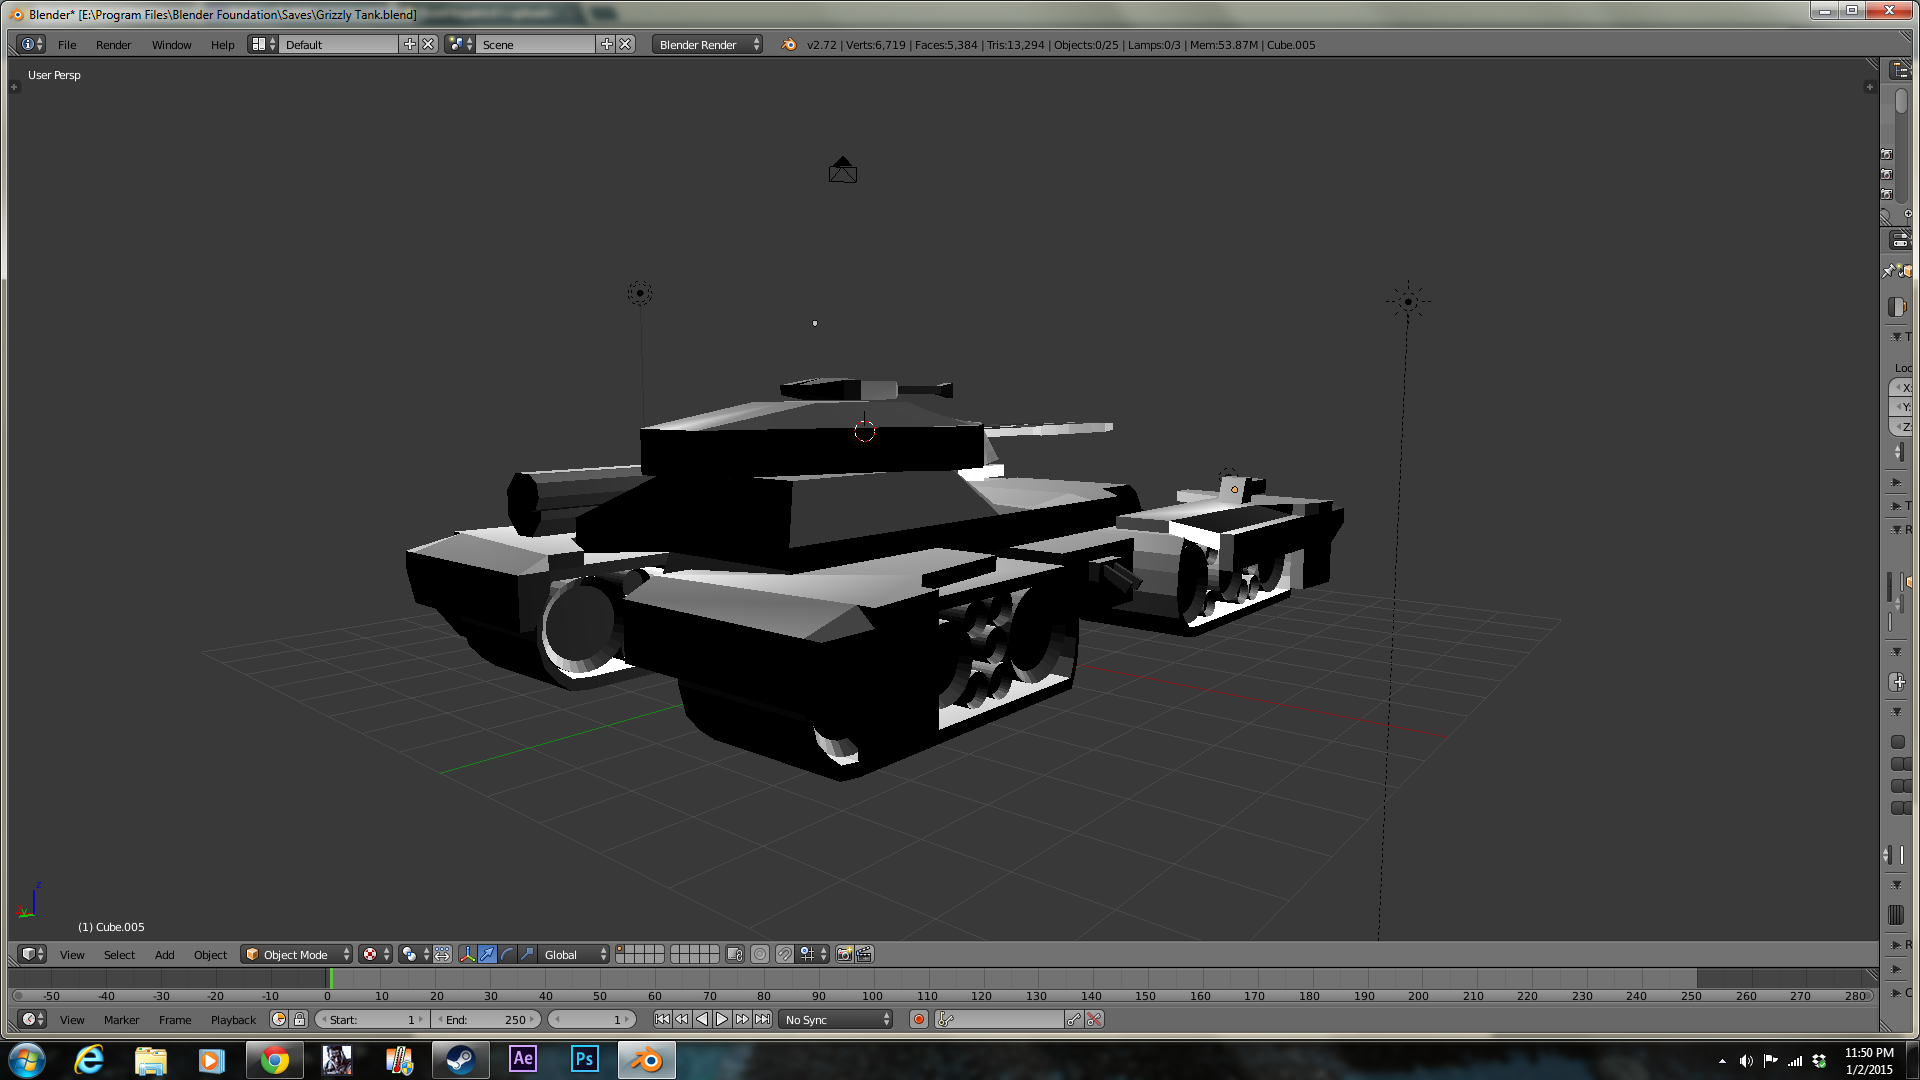Toggle the 3D manipulator widget
This screenshot has height=1080, width=1920.
(467, 955)
